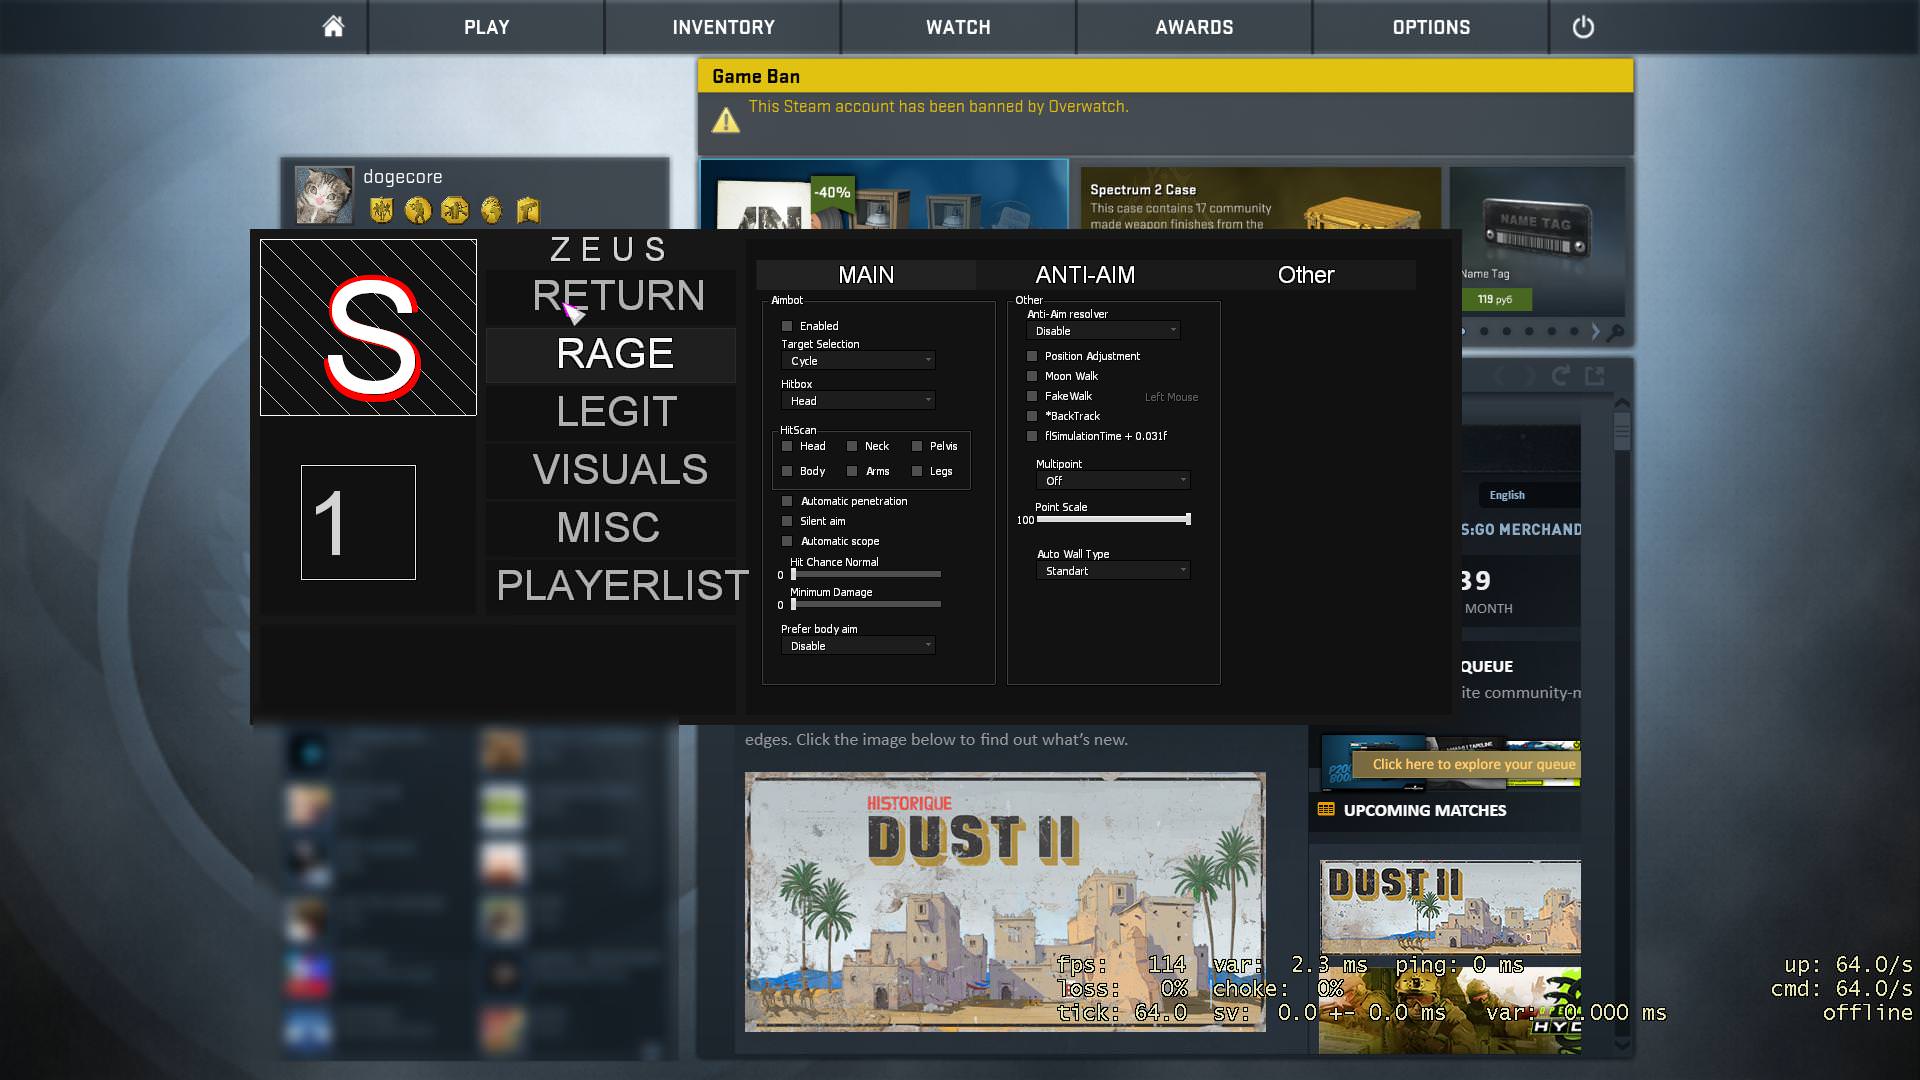Click the 119 pyб price button

tap(1495, 299)
